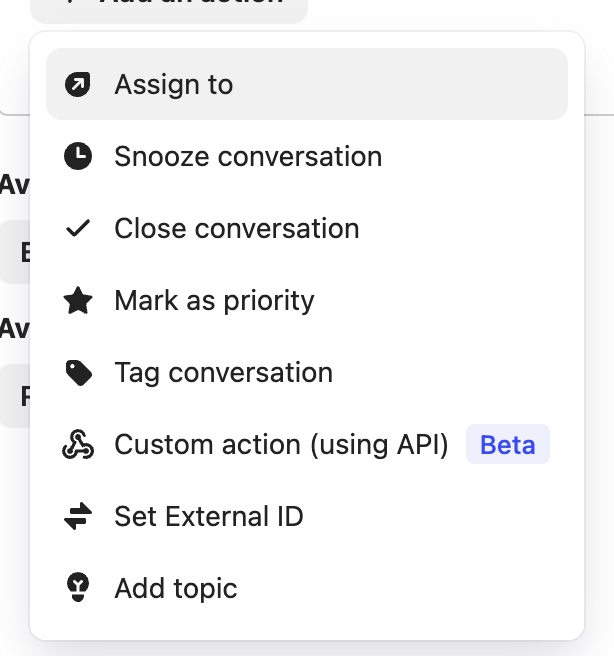The height and width of the screenshot is (656, 614).
Task: Pick "Close conversation" action label
Action: coord(237,229)
